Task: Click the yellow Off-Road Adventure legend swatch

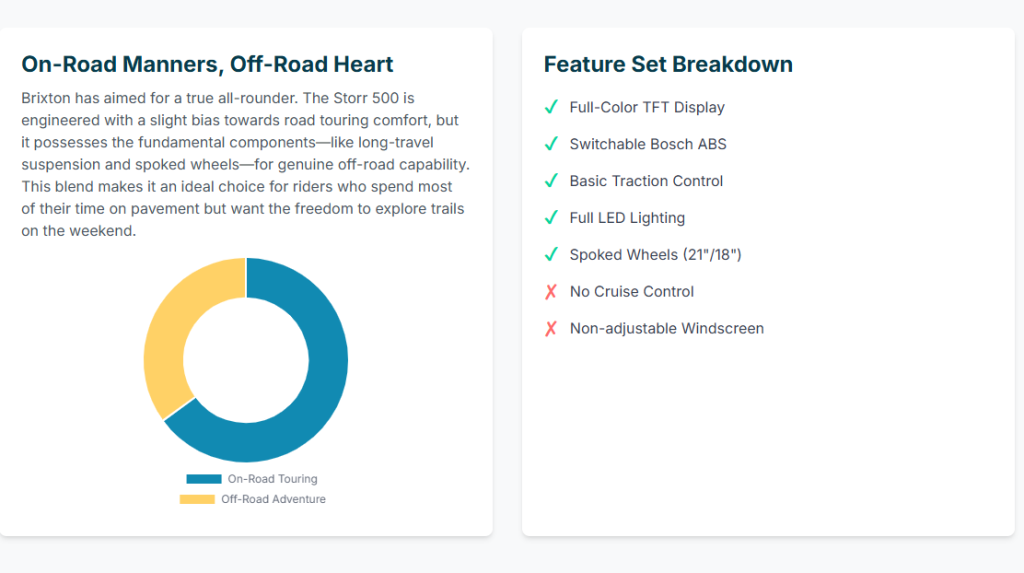Action: click(x=197, y=499)
